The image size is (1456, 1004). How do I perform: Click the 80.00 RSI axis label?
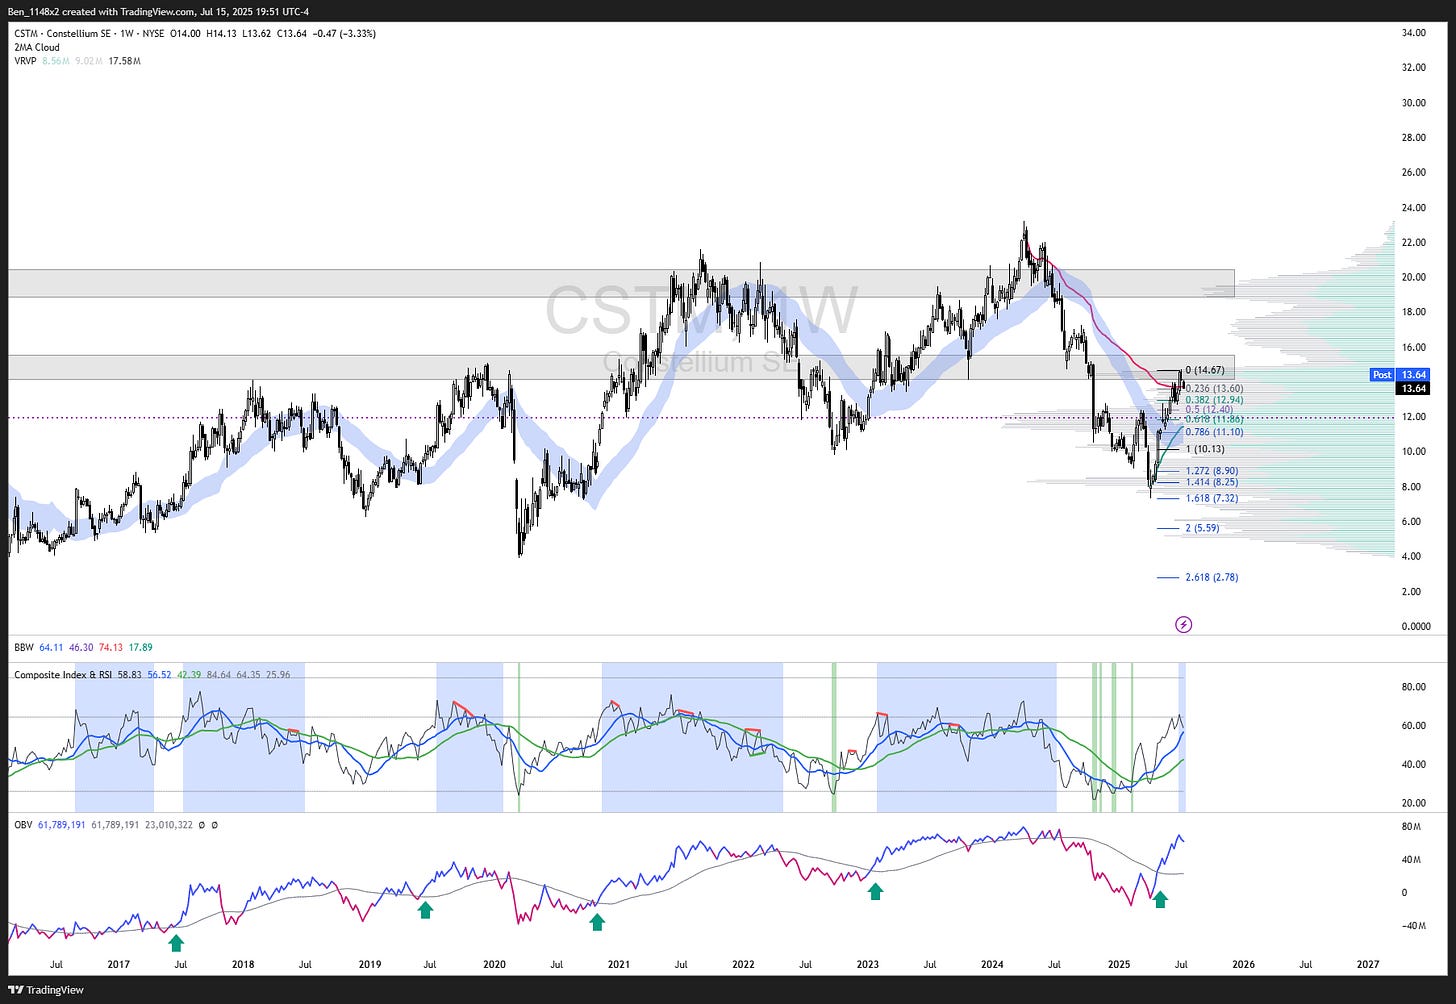[x=1414, y=687]
